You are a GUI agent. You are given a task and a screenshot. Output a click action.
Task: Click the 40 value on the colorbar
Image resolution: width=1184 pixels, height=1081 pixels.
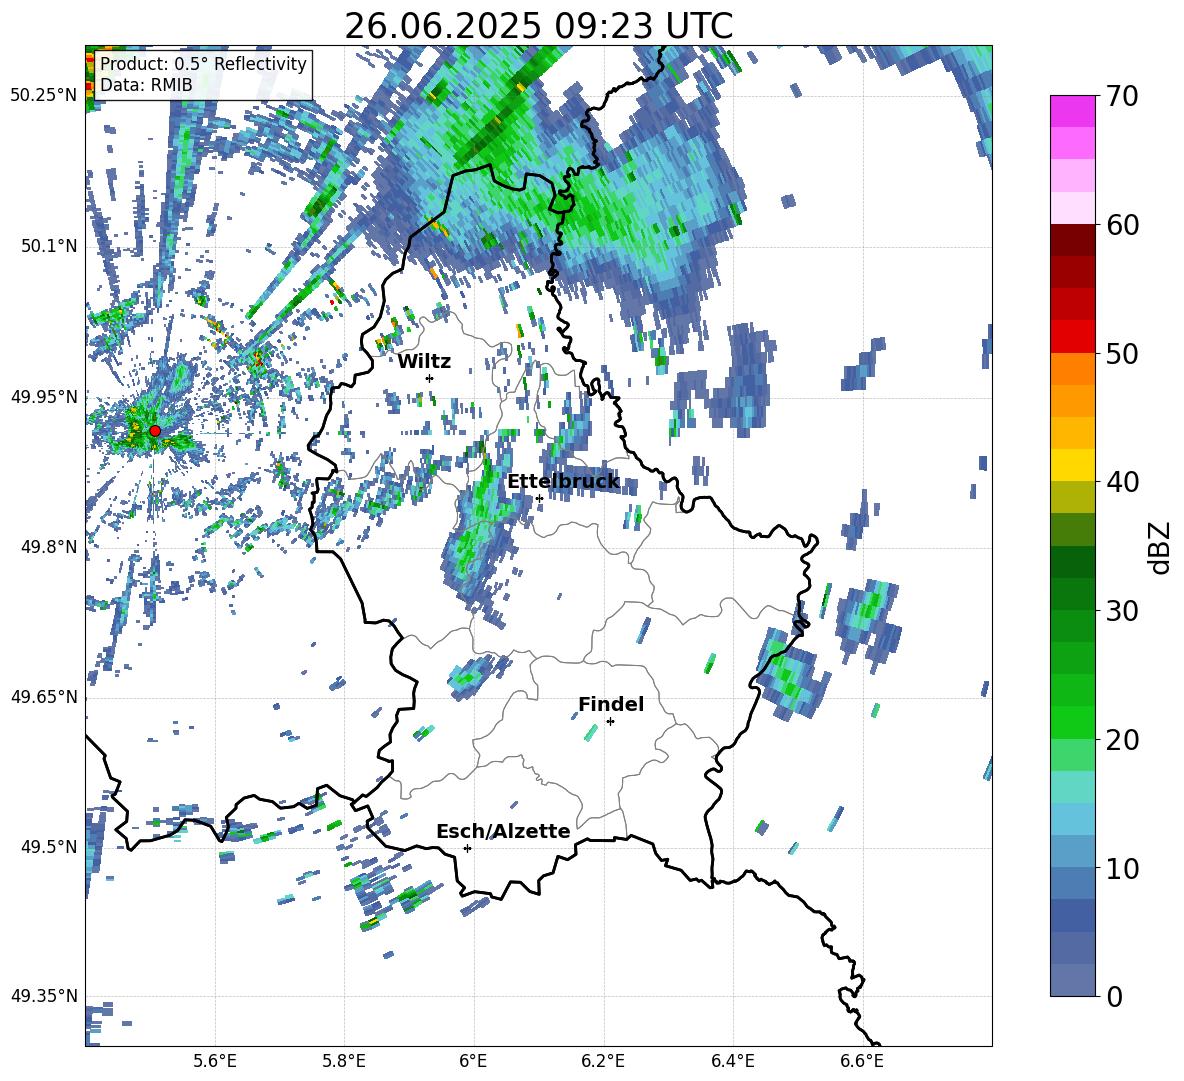coord(1122,482)
